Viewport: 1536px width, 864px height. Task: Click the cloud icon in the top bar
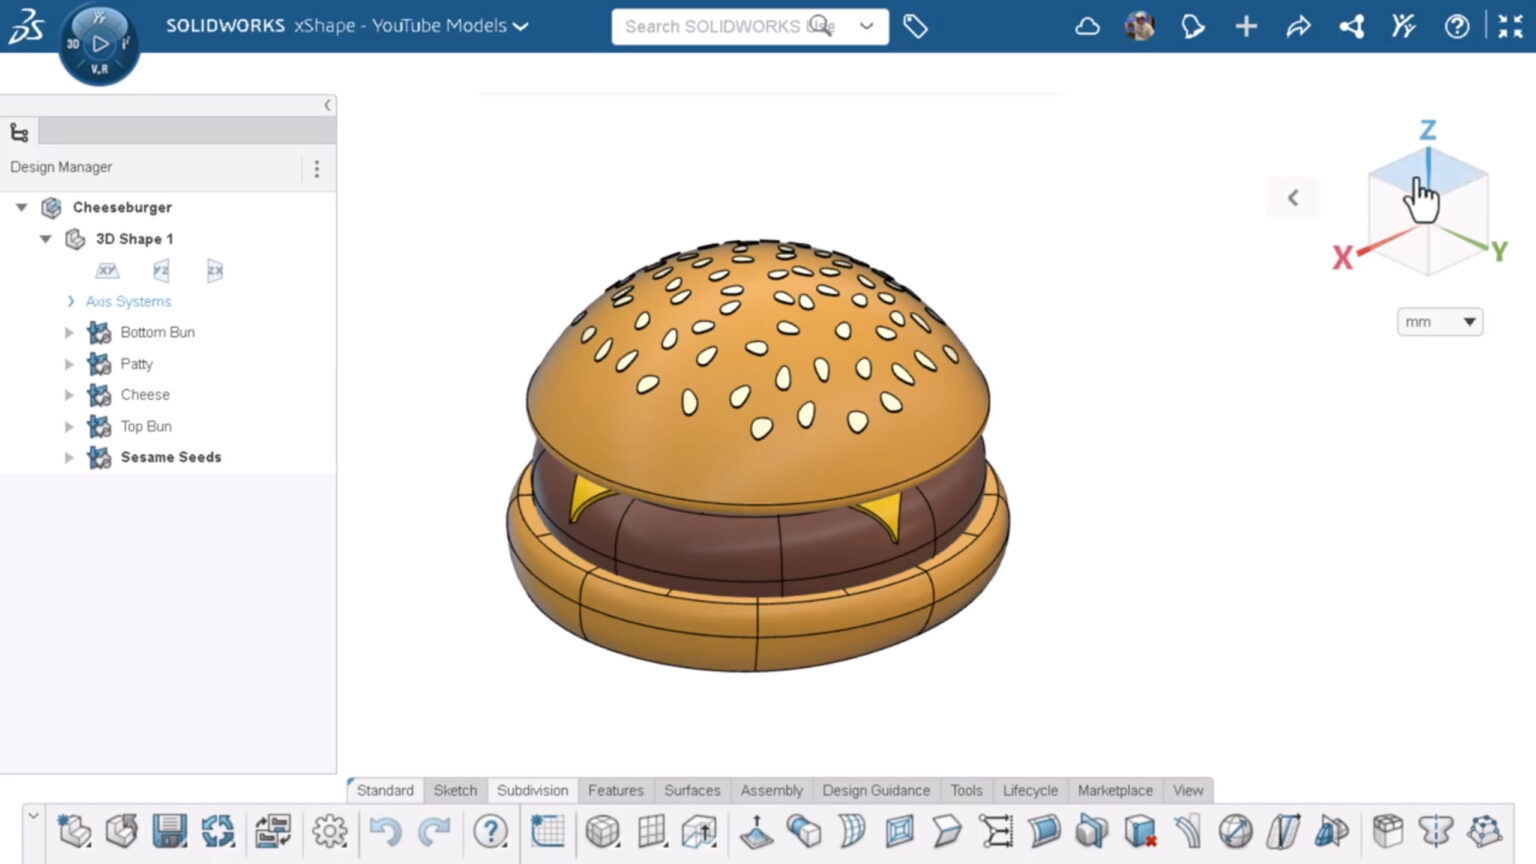coord(1087,27)
